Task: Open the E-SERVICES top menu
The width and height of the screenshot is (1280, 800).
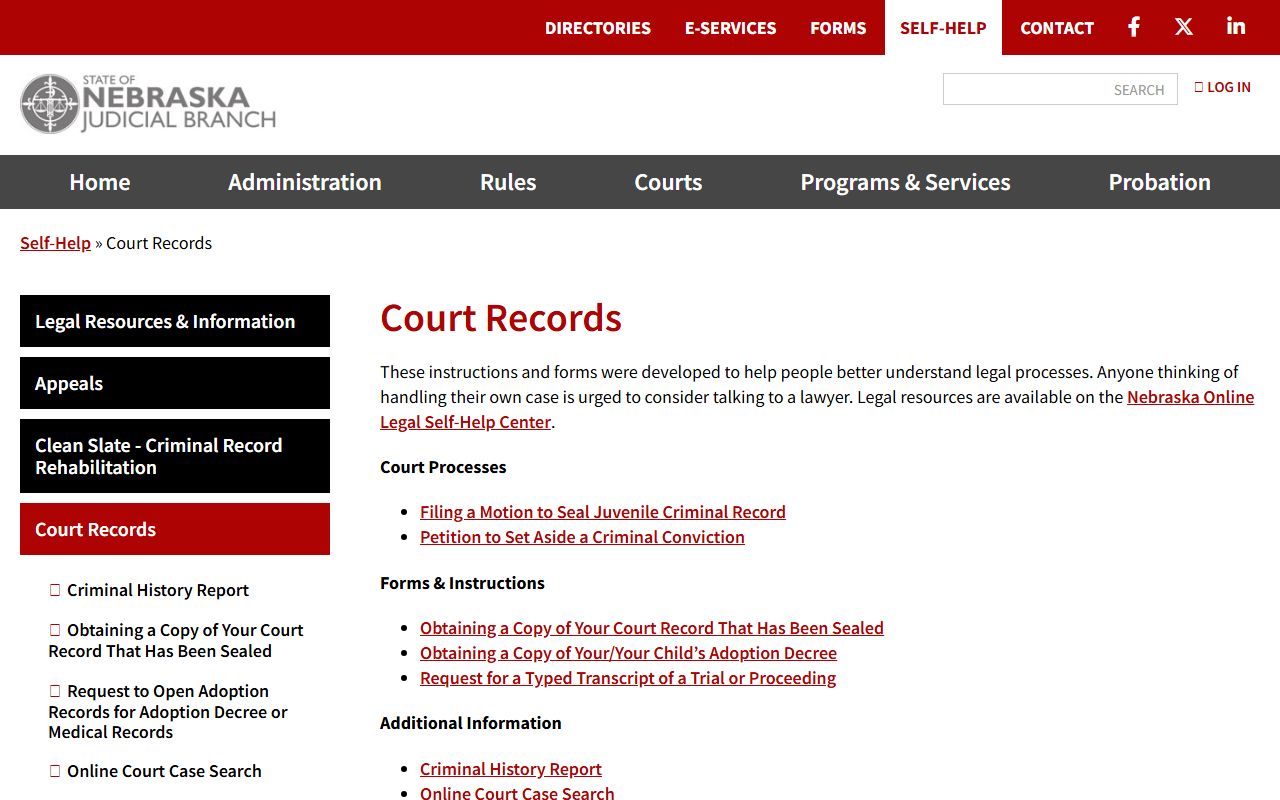Action: point(730,28)
